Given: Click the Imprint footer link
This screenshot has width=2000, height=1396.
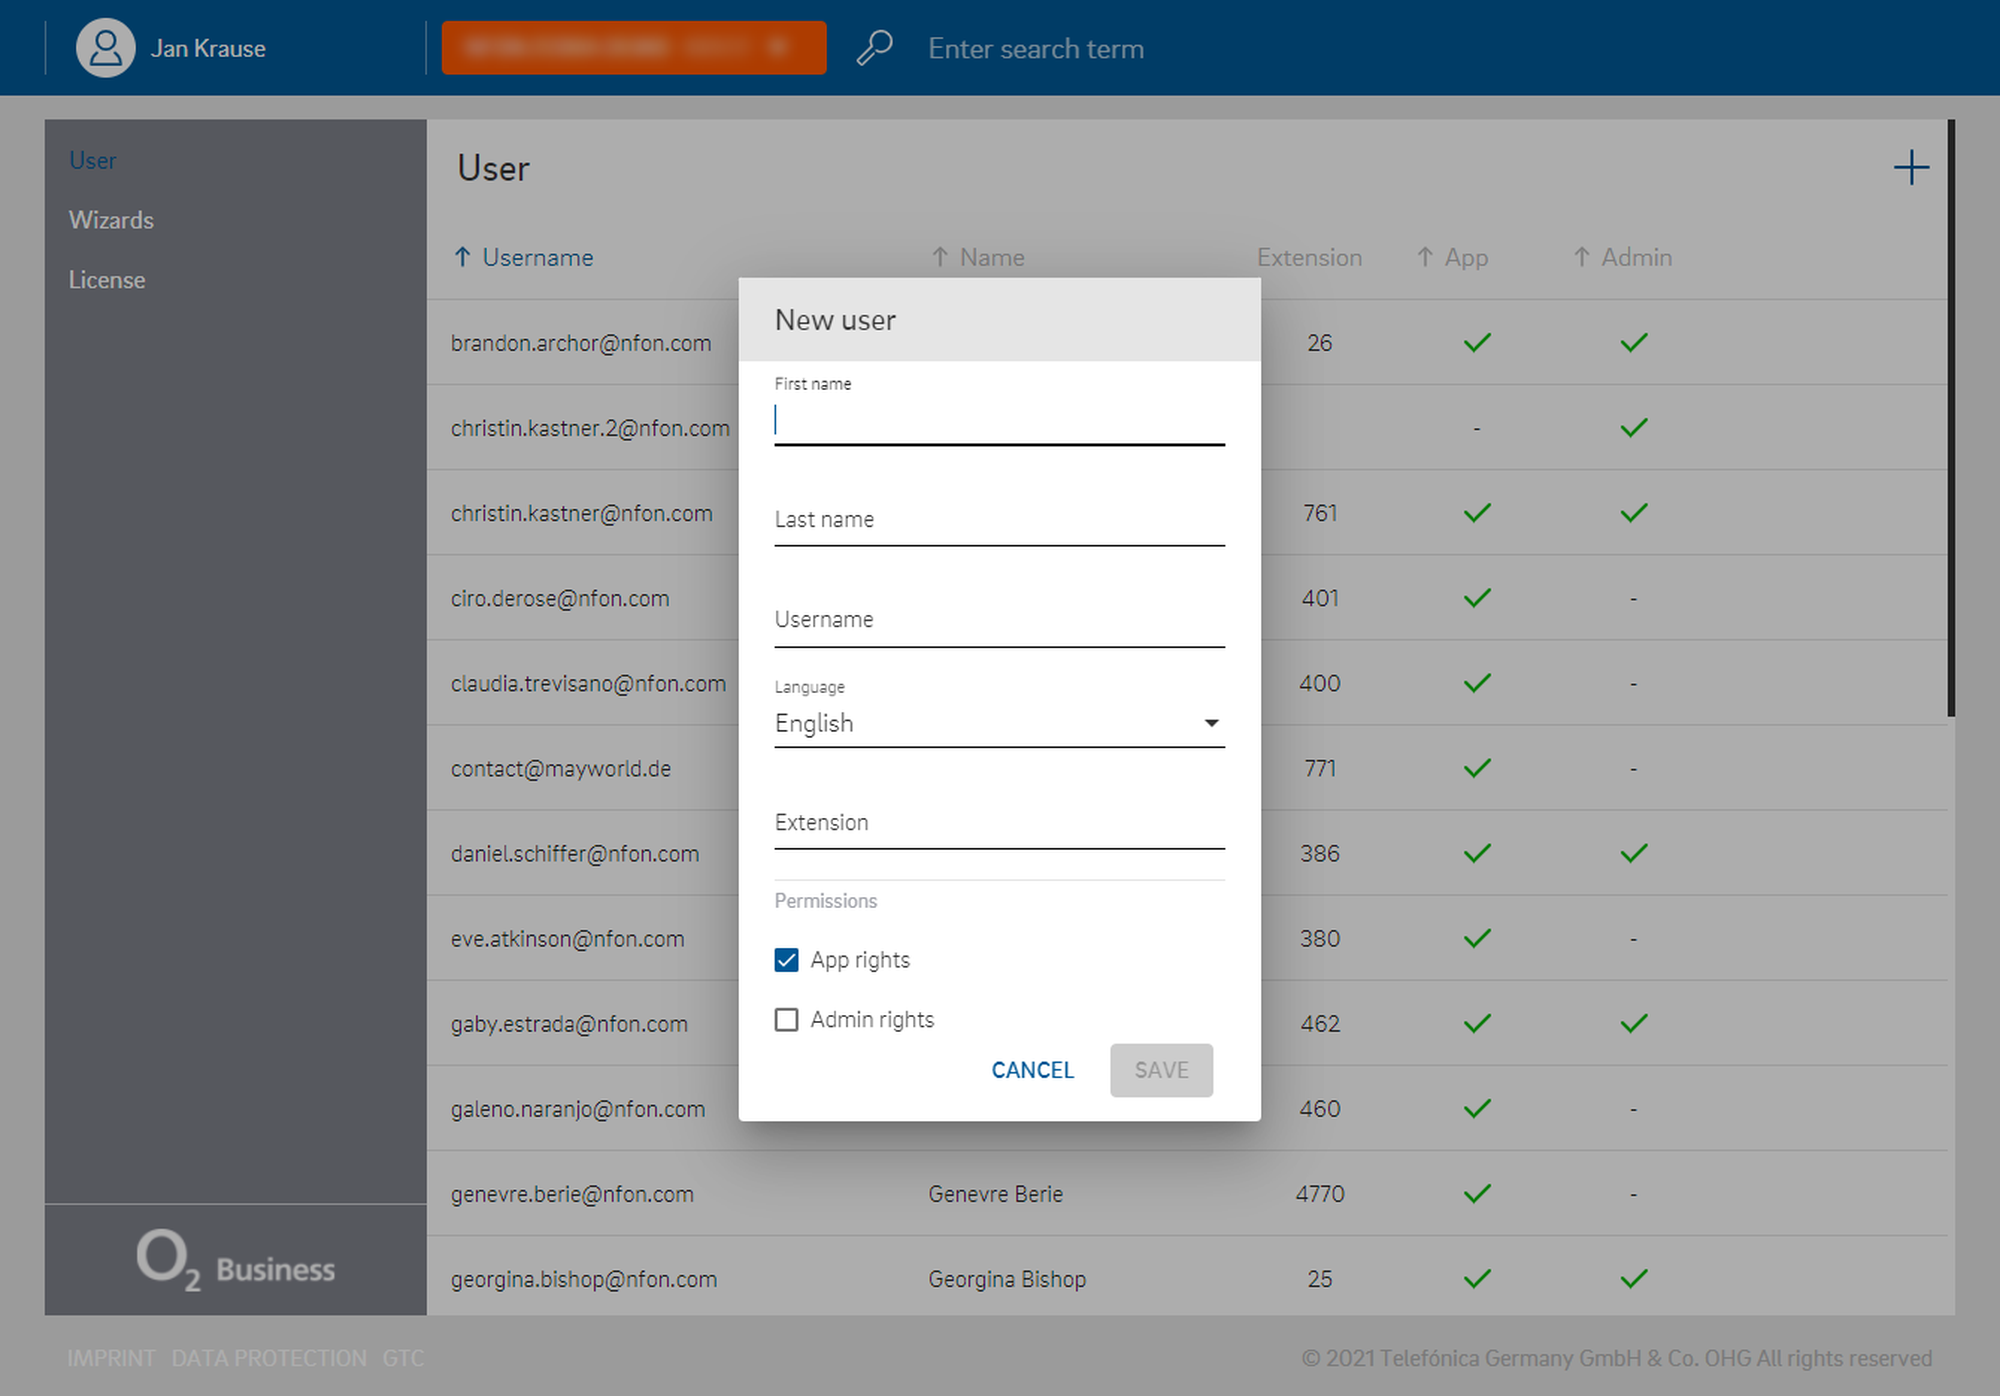Looking at the screenshot, I should tap(111, 1358).
